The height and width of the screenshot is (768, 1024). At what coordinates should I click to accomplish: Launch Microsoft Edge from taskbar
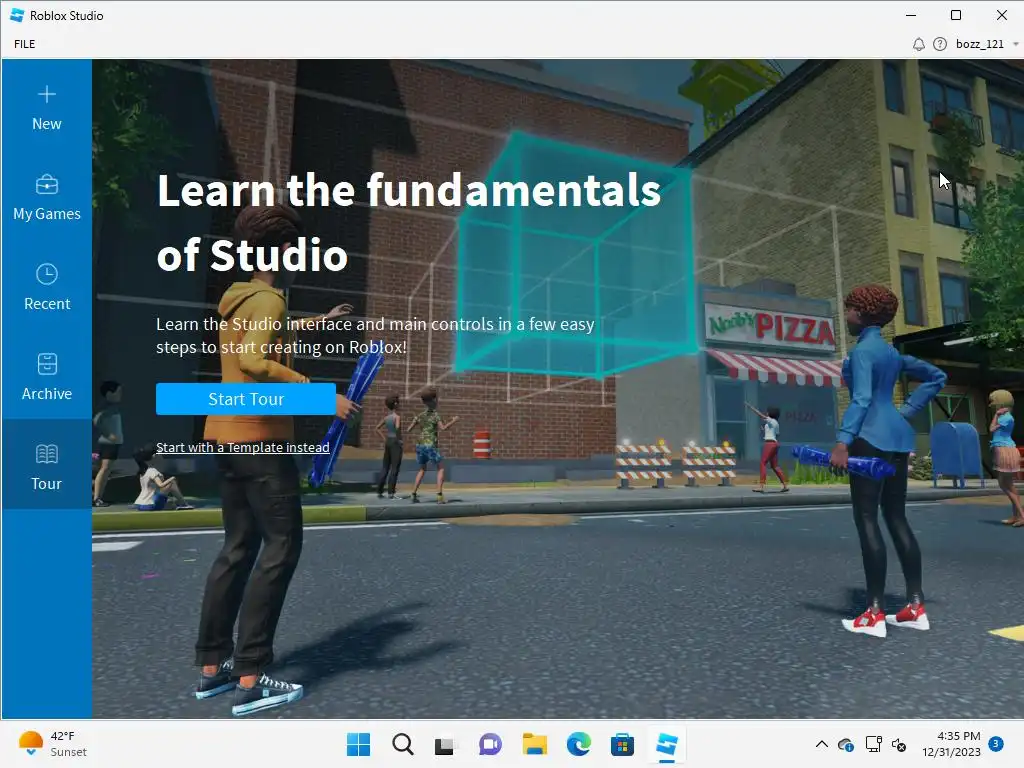tap(579, 744)
